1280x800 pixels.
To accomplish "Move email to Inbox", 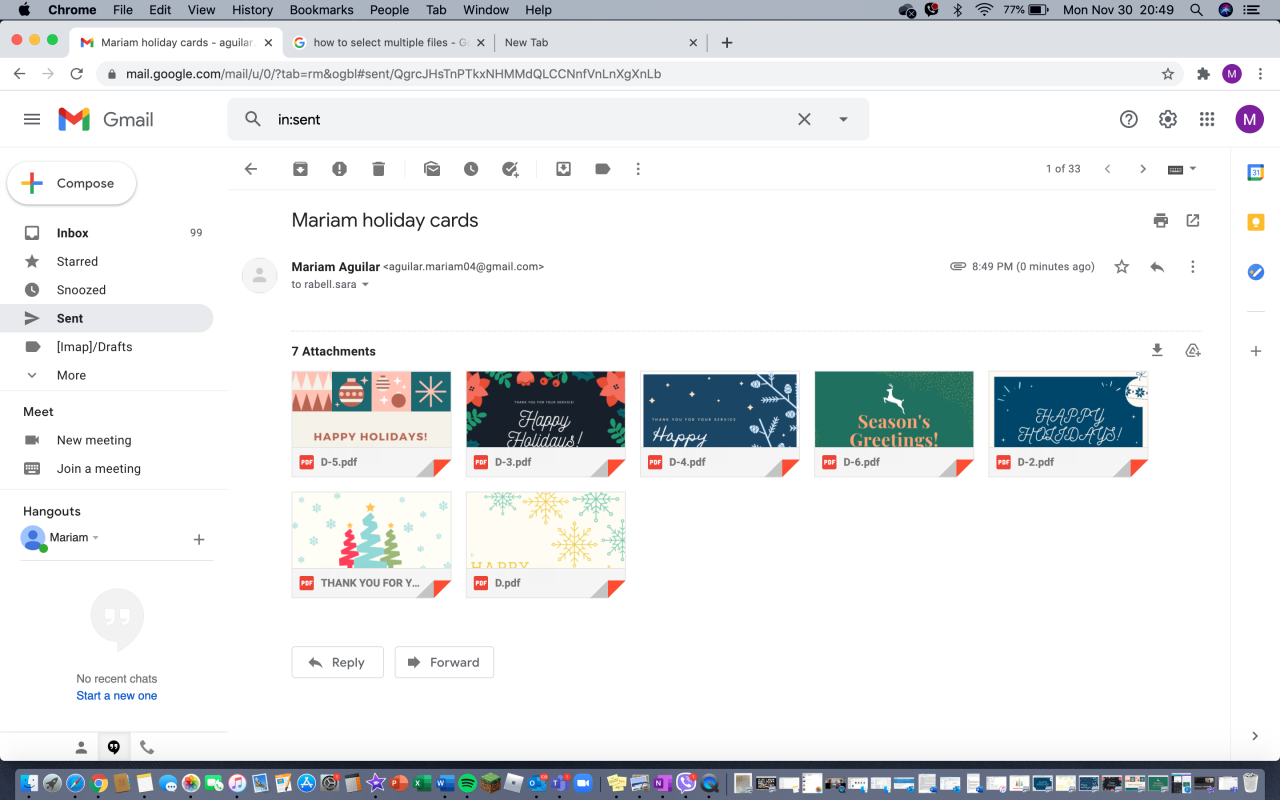I will point(564,169).
